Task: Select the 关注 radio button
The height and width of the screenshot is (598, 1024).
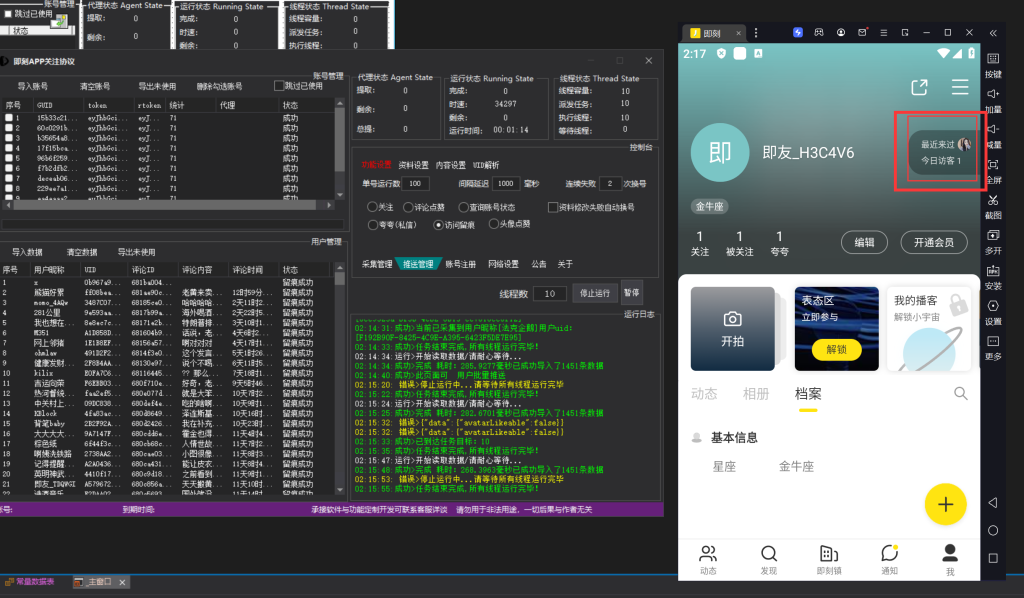Action: coord(374,207)
